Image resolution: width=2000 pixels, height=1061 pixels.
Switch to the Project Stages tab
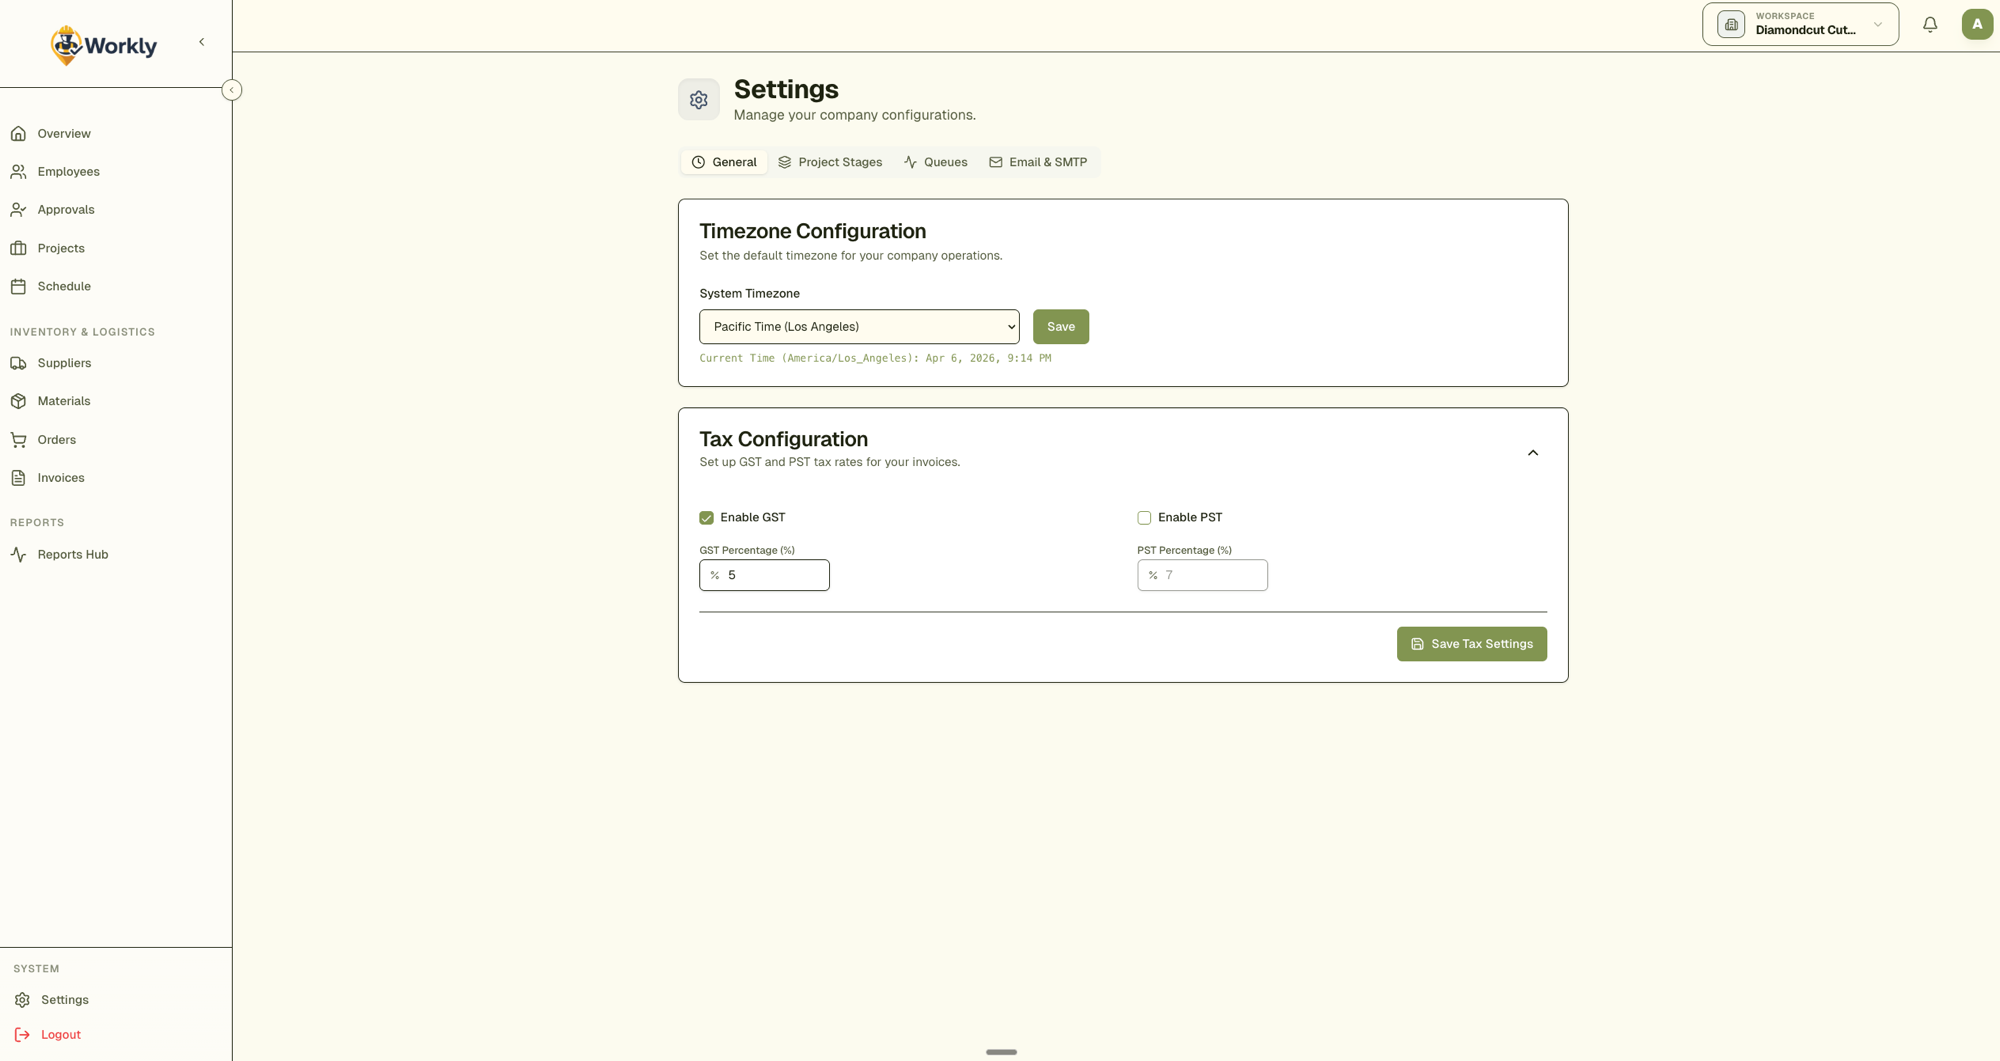[x=830, y=162]
